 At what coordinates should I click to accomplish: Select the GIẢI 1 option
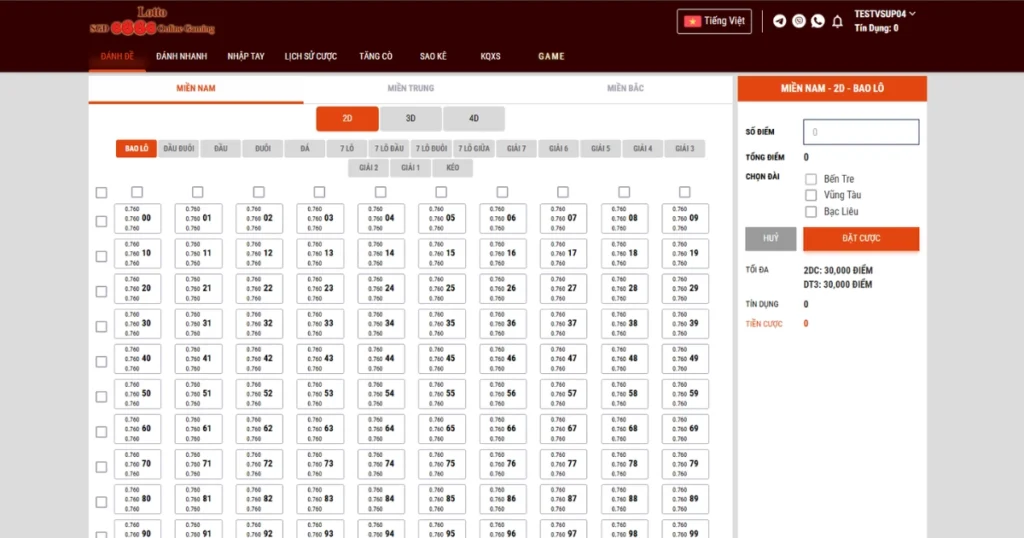pos(410,168)
